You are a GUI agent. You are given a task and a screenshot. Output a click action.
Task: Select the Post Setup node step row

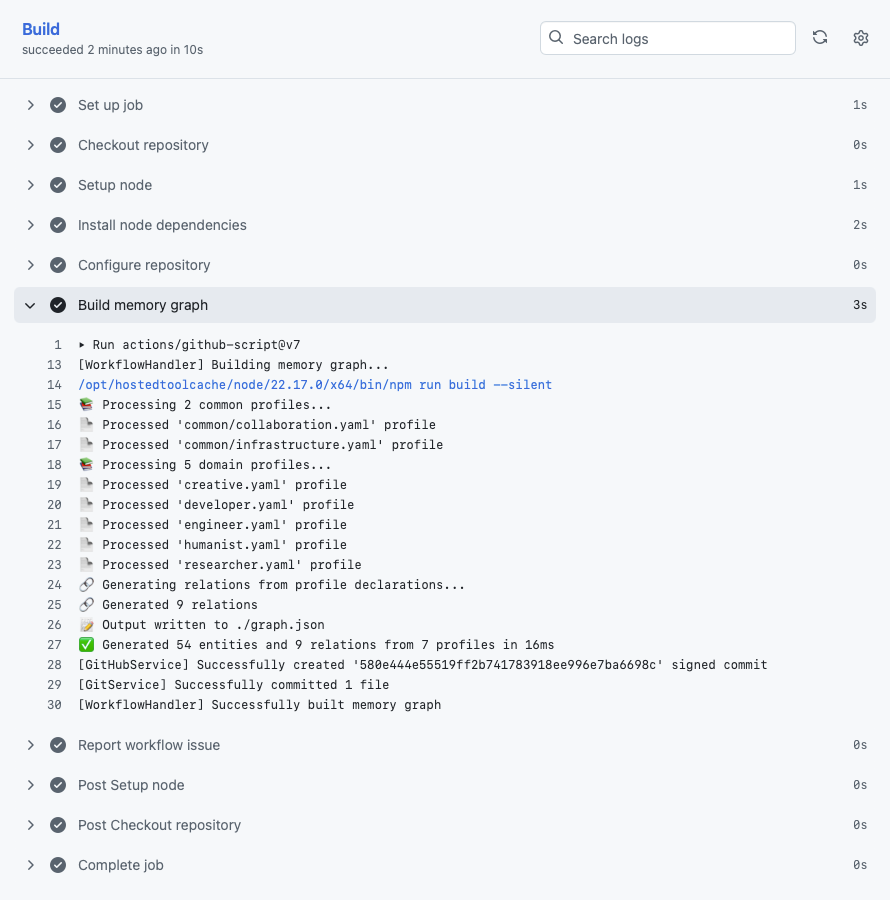[445, 785]
